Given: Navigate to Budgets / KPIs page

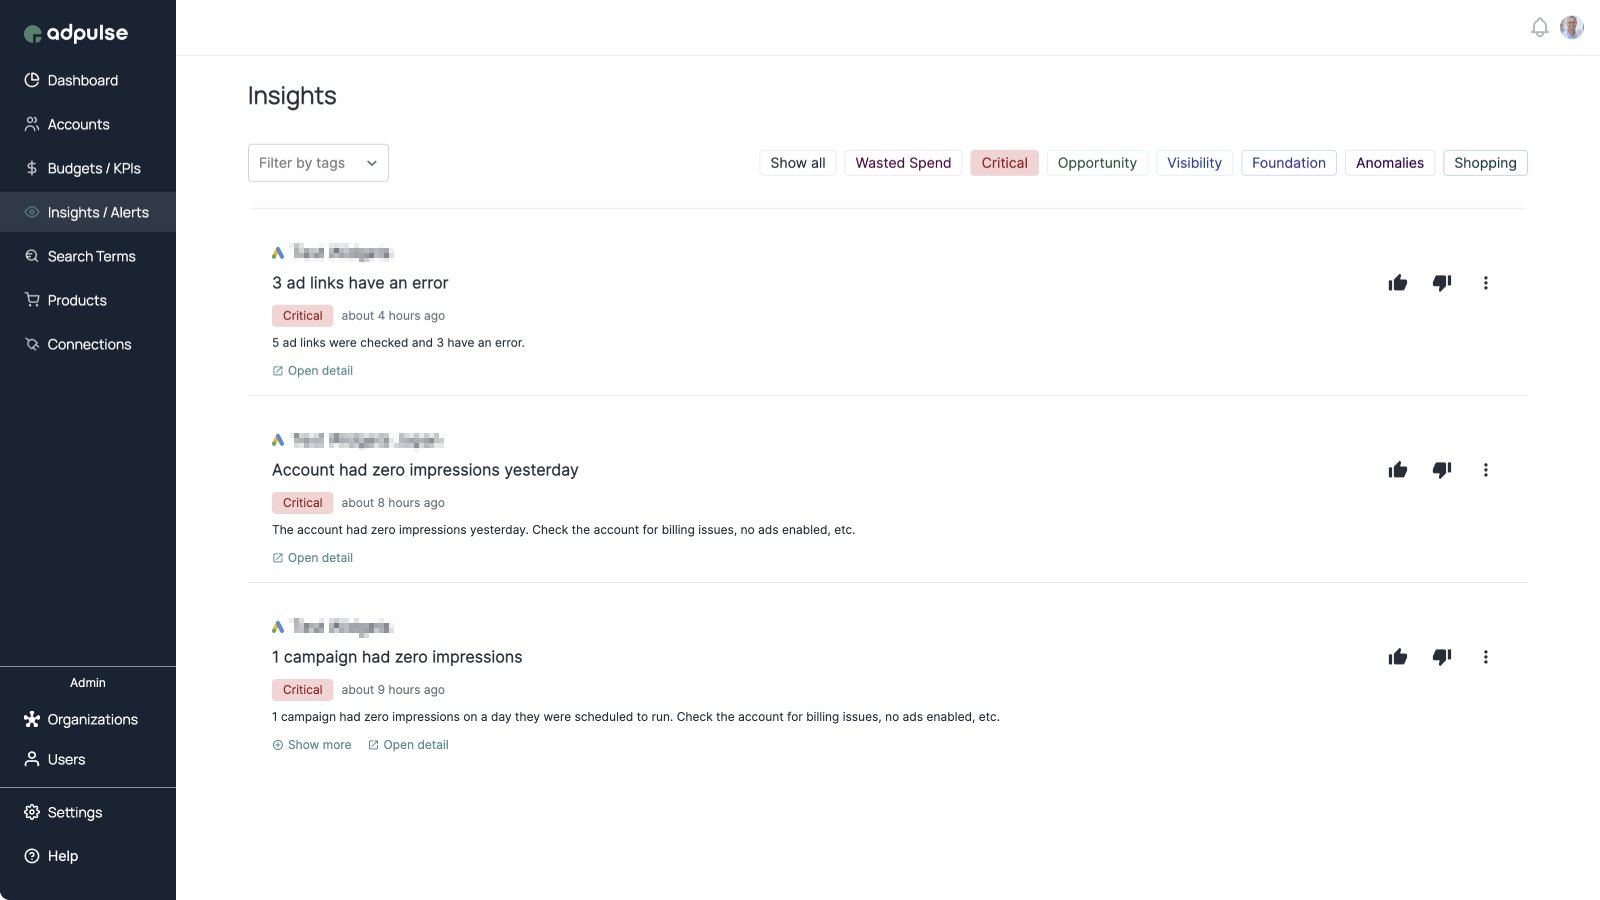Looking at the screenshot, I should pyautogui.click(x=94, y=168).
